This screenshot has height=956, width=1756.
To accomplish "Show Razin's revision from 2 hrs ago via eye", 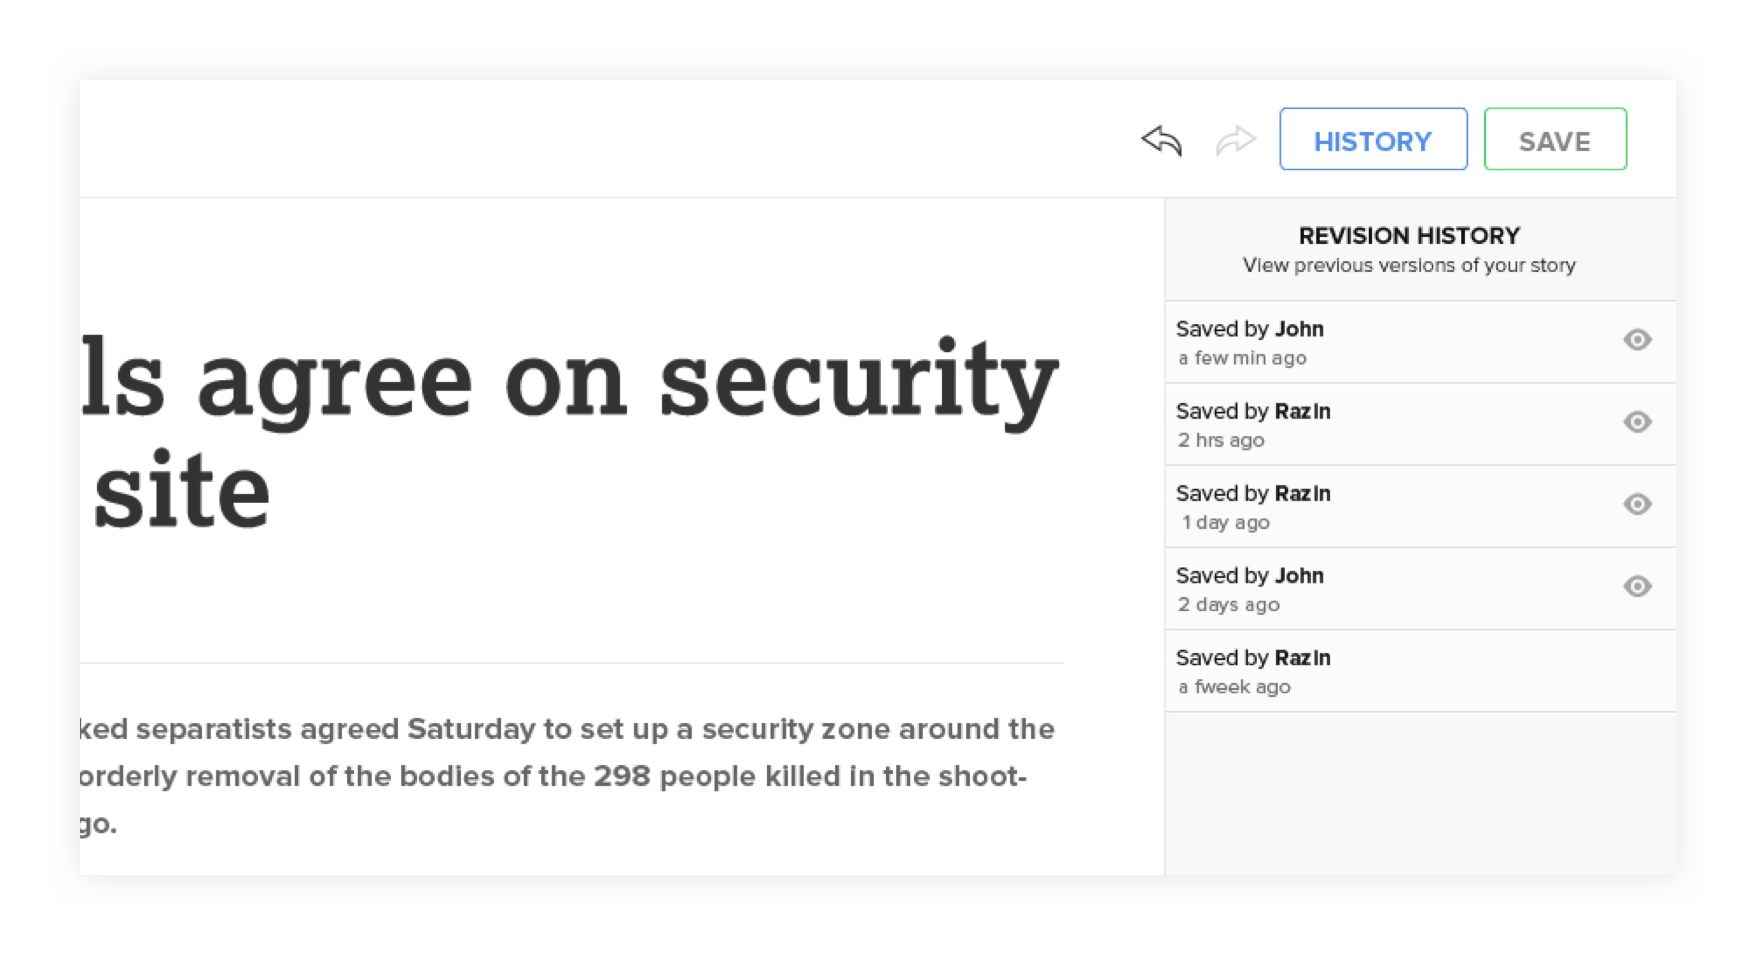I will point(1636,422).
